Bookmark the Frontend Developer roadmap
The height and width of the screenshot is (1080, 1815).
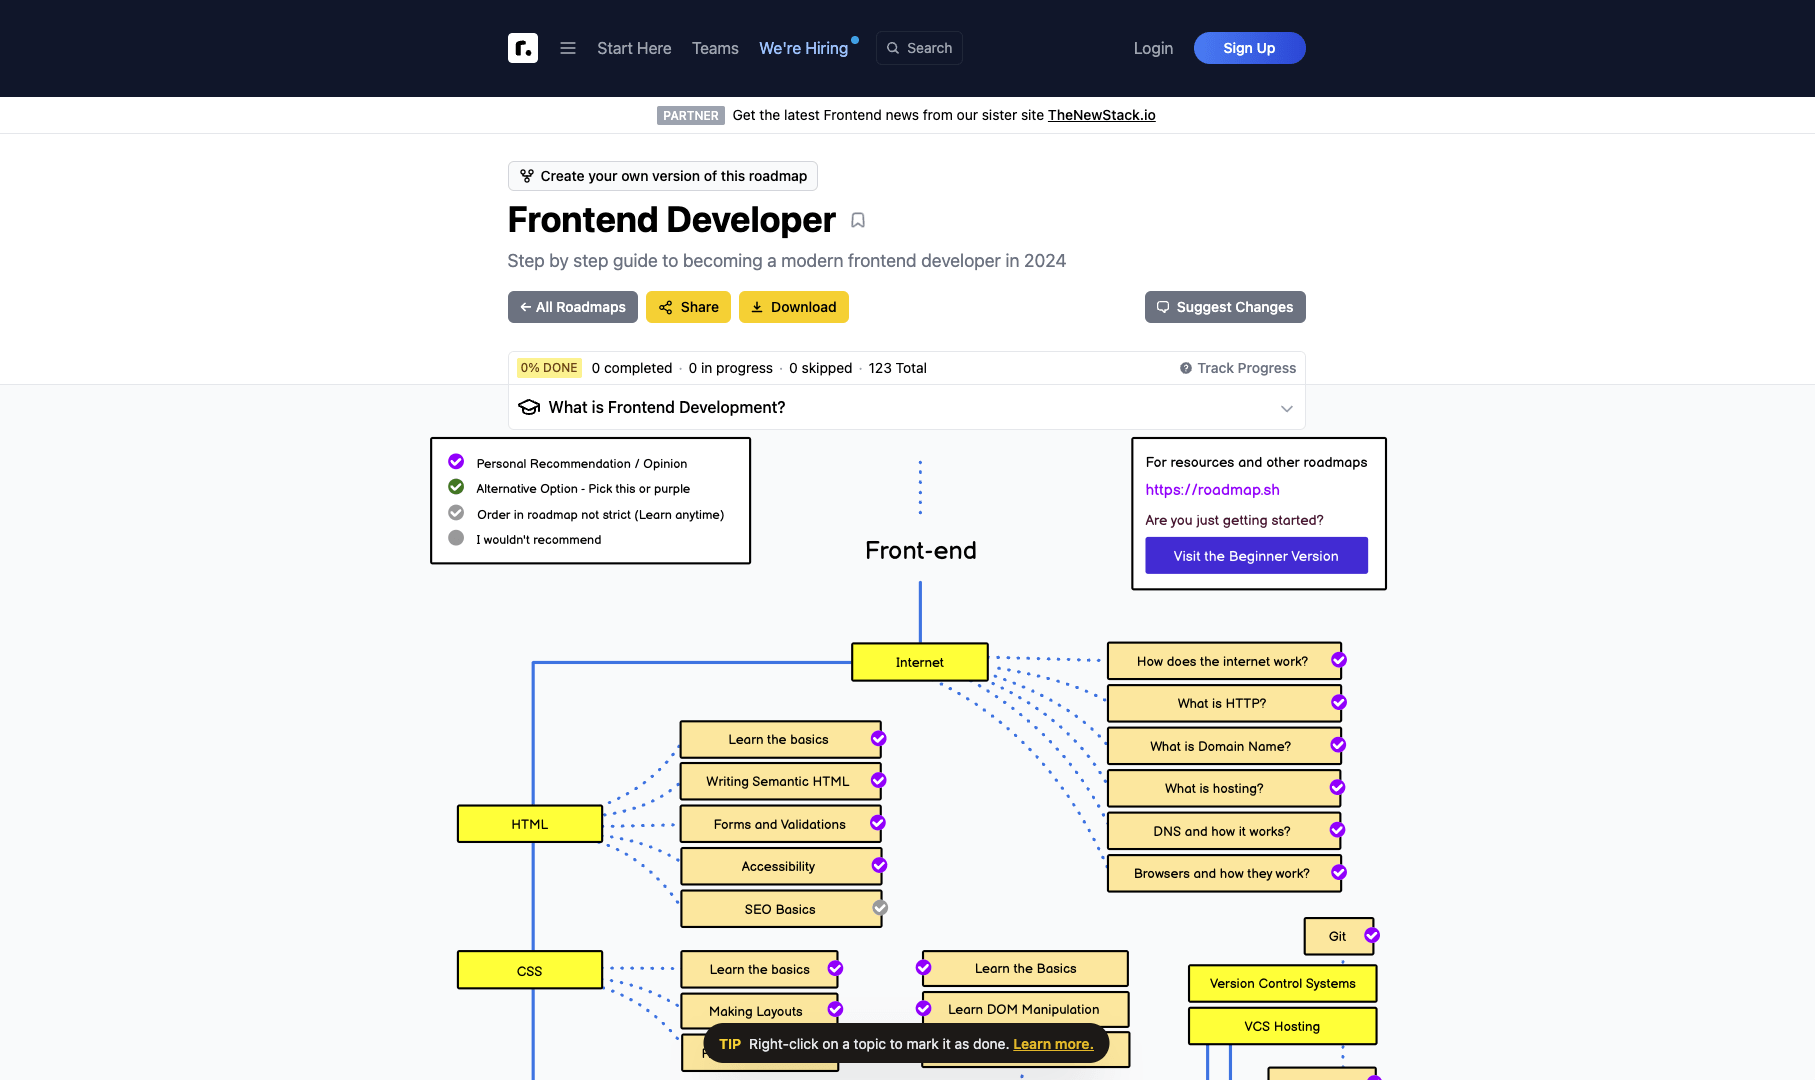[858, 220]
